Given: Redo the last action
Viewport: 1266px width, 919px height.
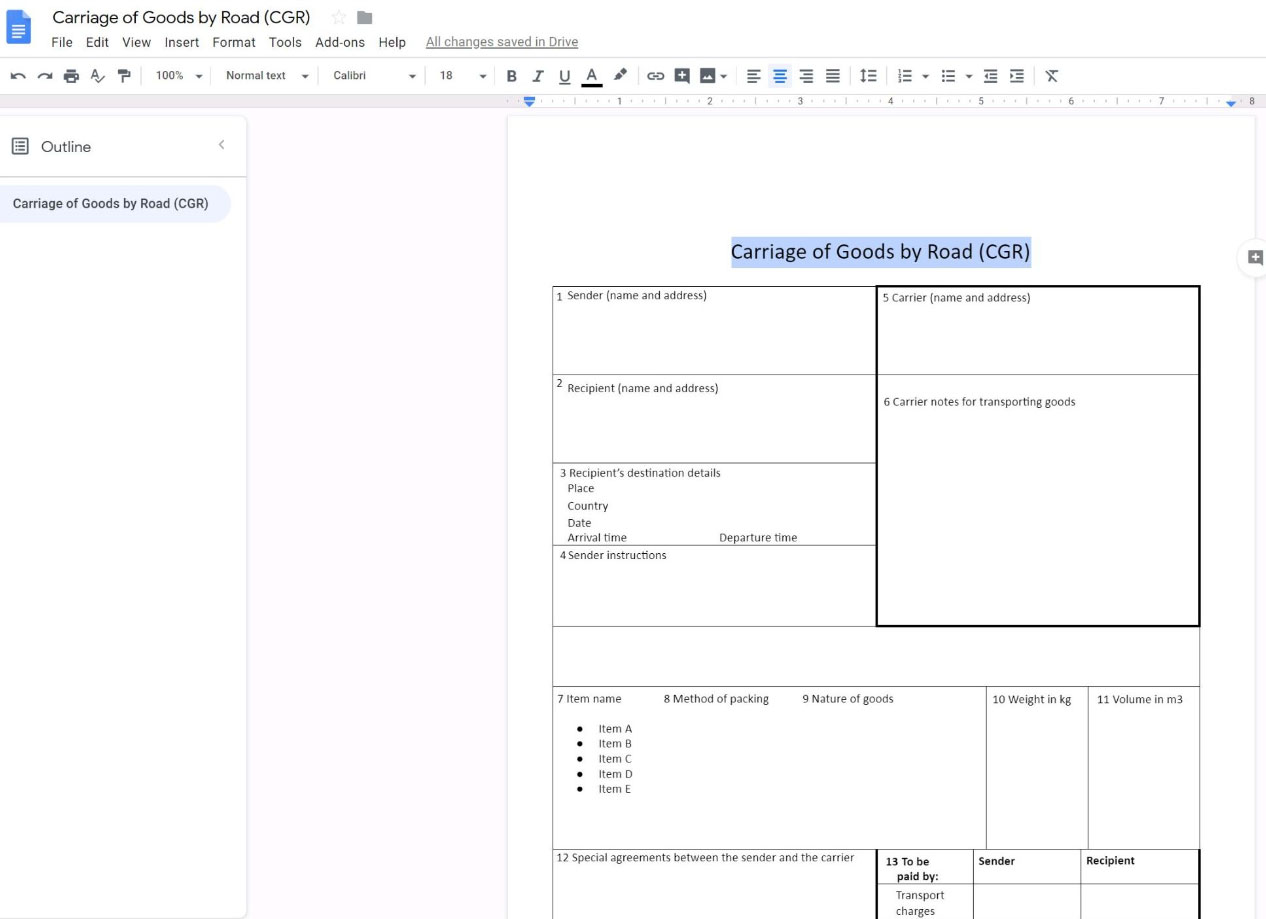Looking at the screenshot, I should [x=45, y=76].
